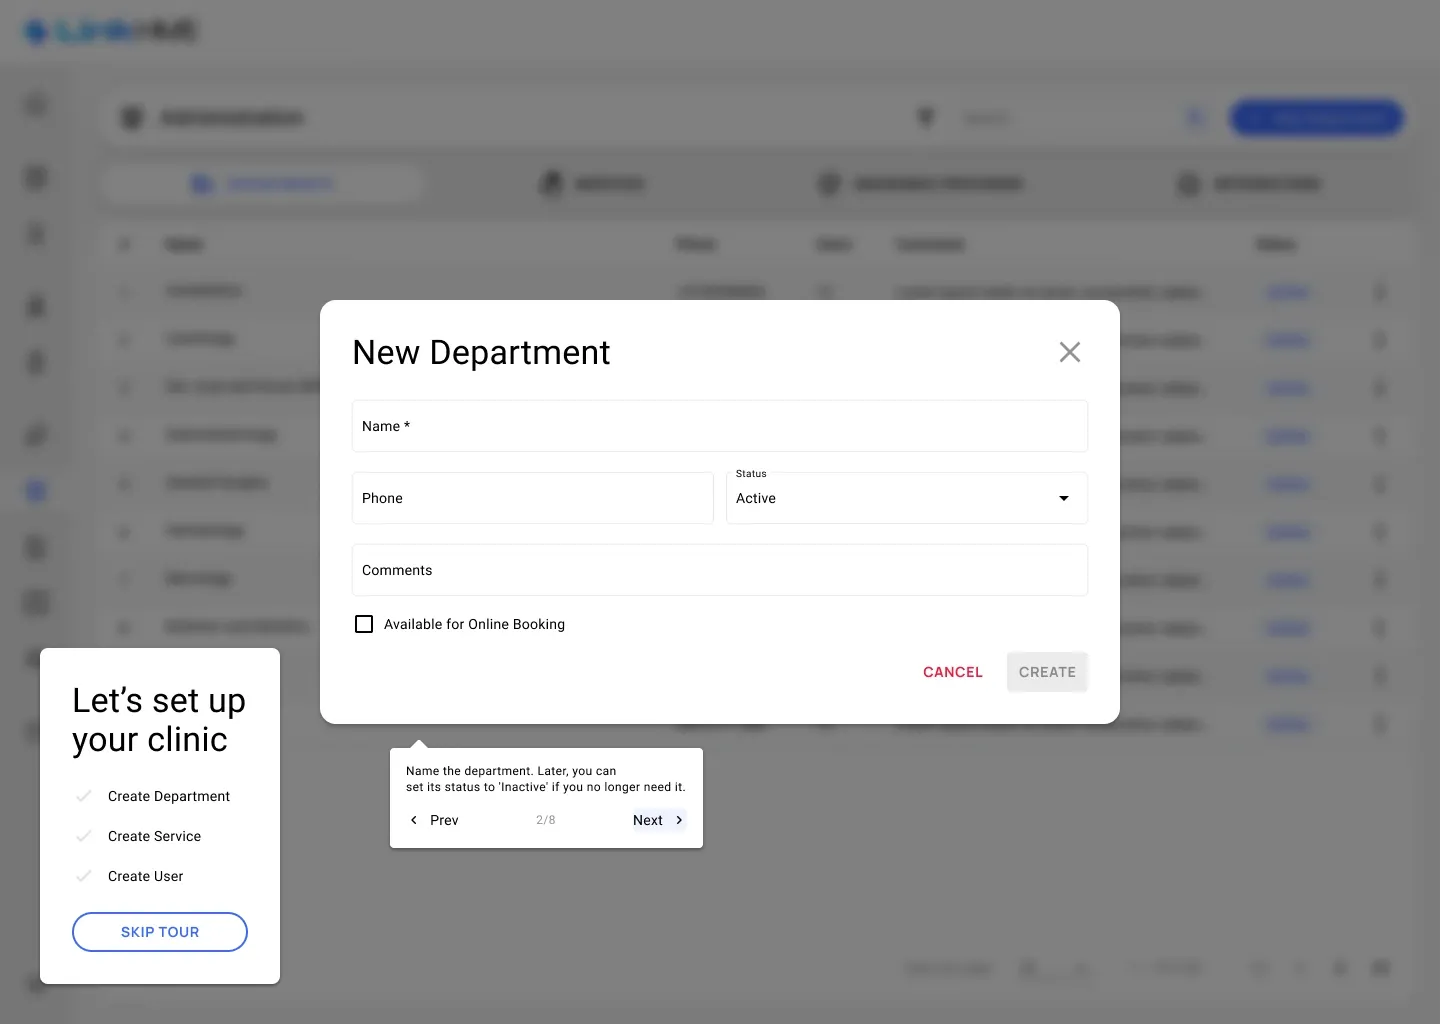The image size is (1440, 1024).
Task: Click the Name field in New Department
Action: pyautogui.click(x=720, y=426)
